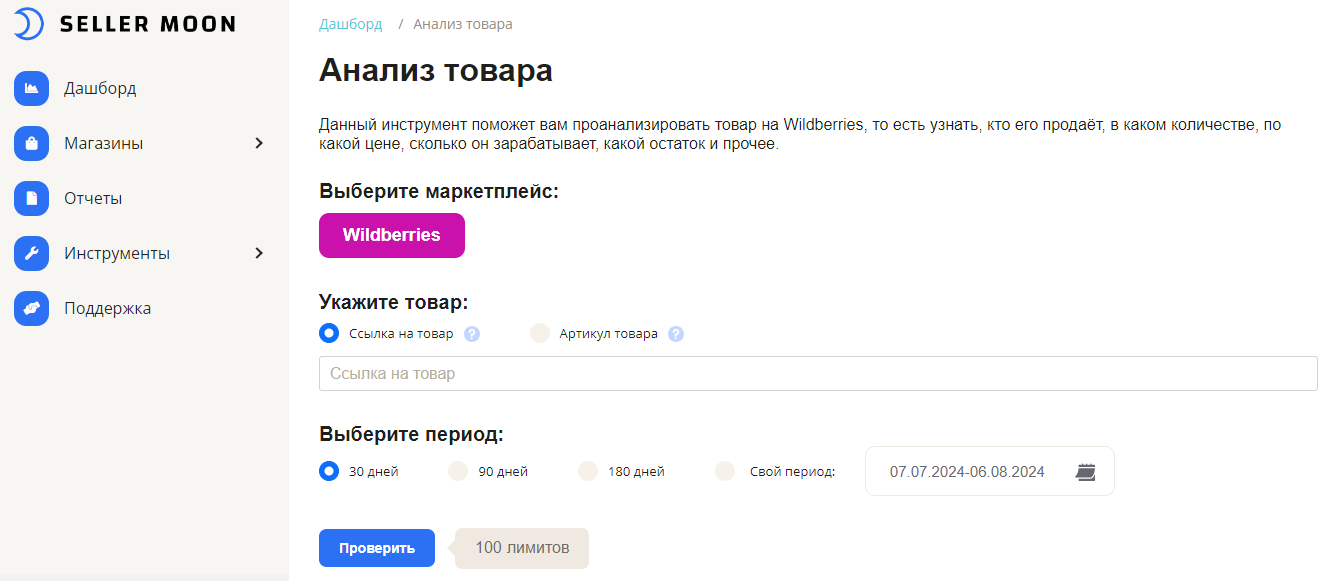Image resolution: width=1343 pixels, height=581 pixels.
Task: Click the Инструменты wrench icon
Action: (31, 253)
